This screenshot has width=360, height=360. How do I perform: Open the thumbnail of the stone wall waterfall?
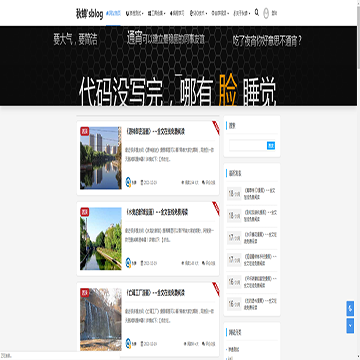101,319
